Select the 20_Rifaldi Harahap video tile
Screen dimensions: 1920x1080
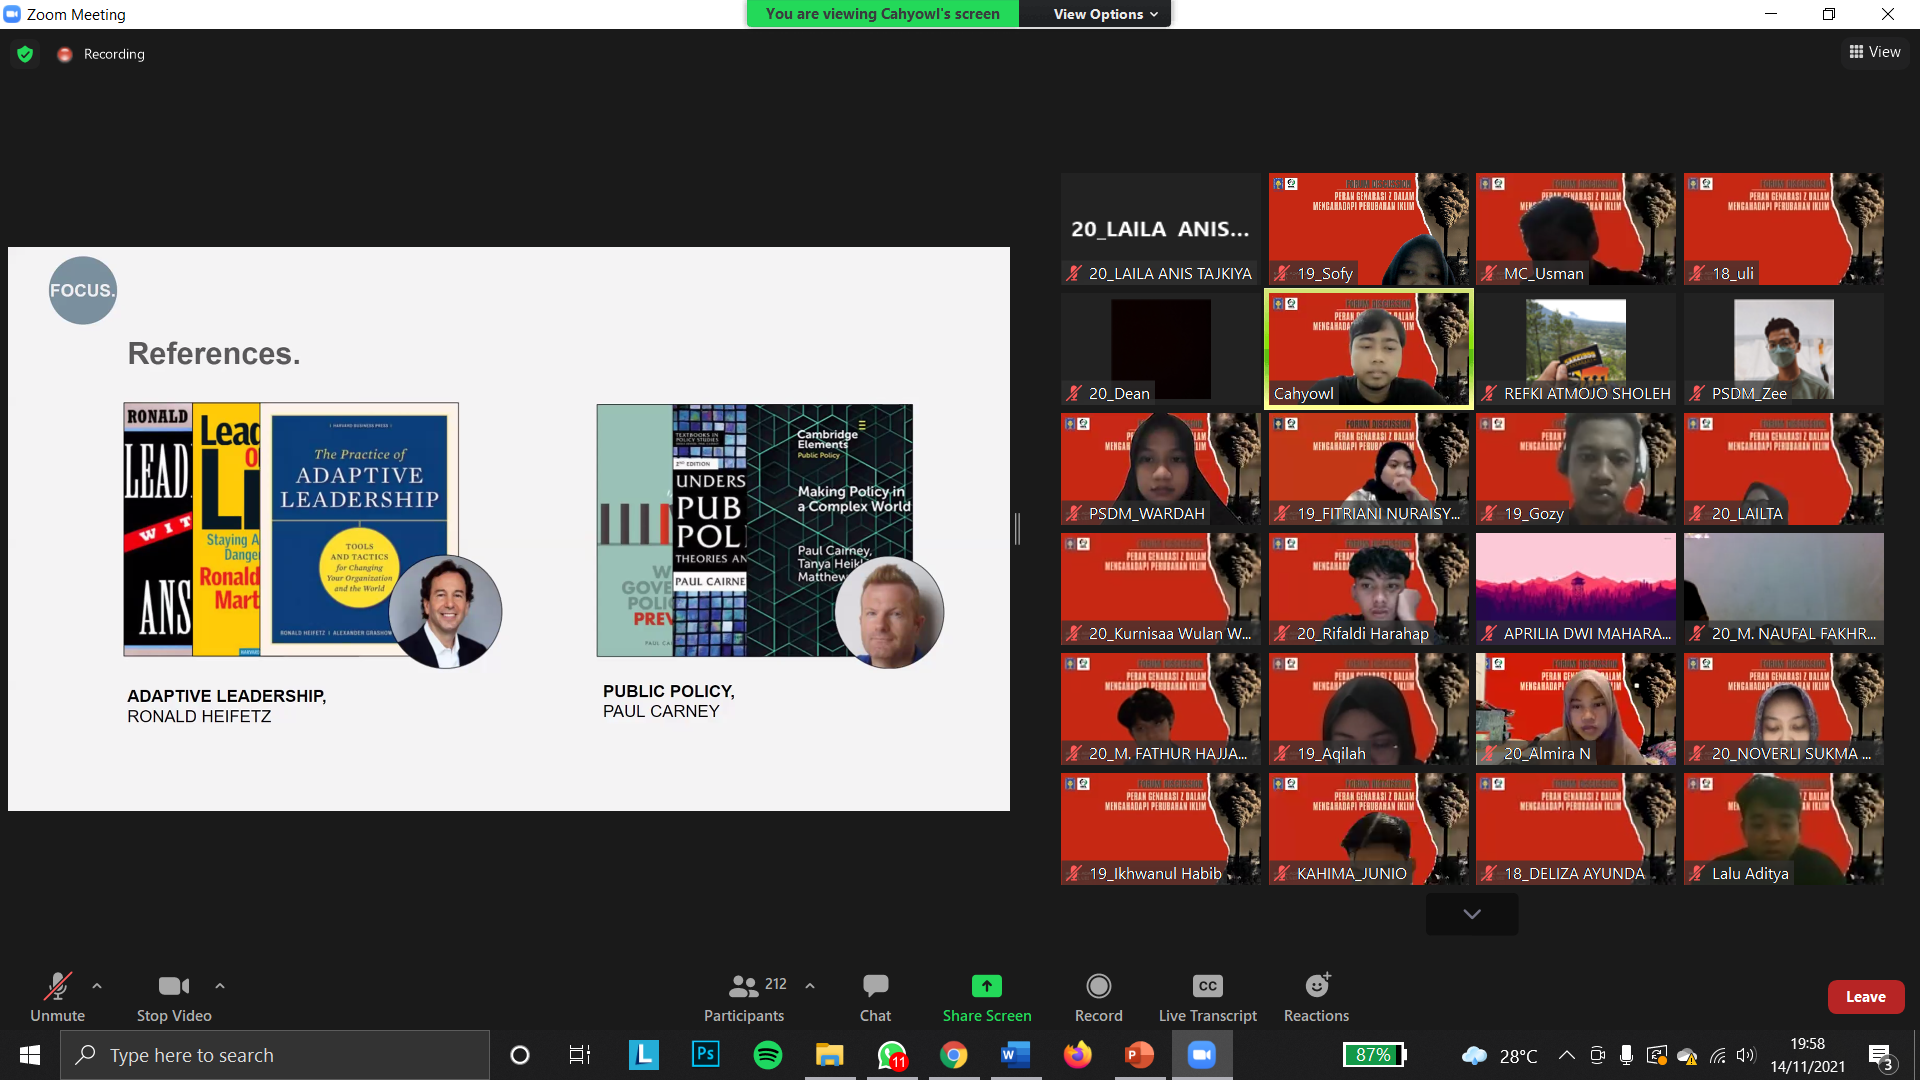point(1368,589)
